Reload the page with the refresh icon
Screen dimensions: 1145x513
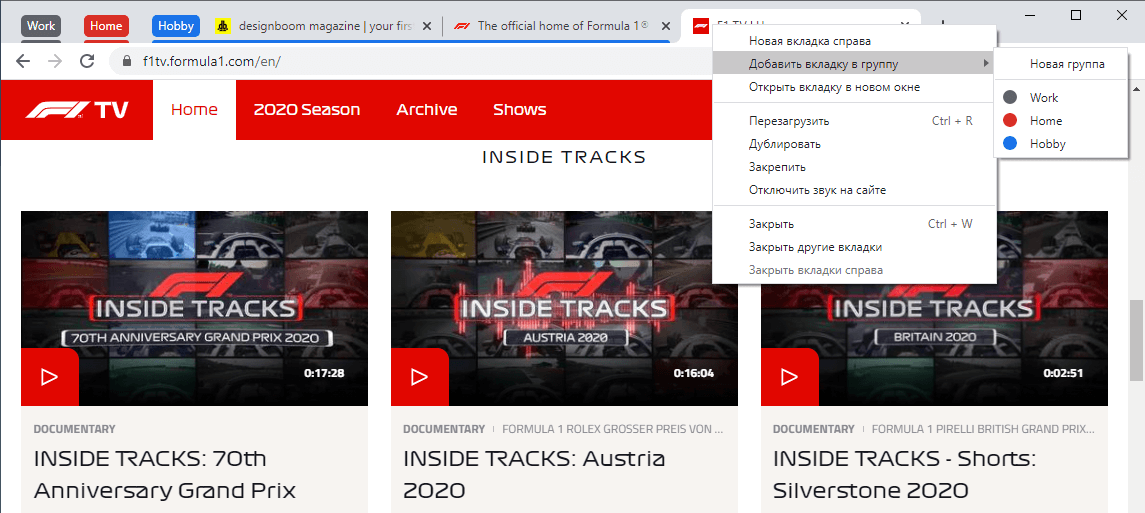coord(88,61)
